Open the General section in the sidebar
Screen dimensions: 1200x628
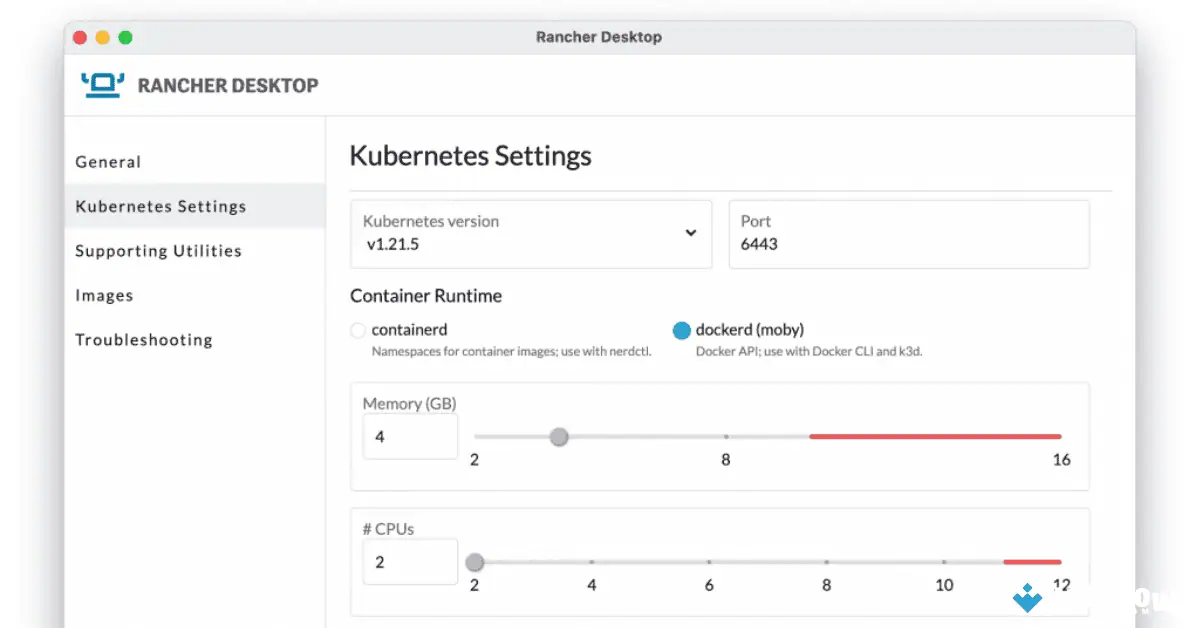pos(108,162)
